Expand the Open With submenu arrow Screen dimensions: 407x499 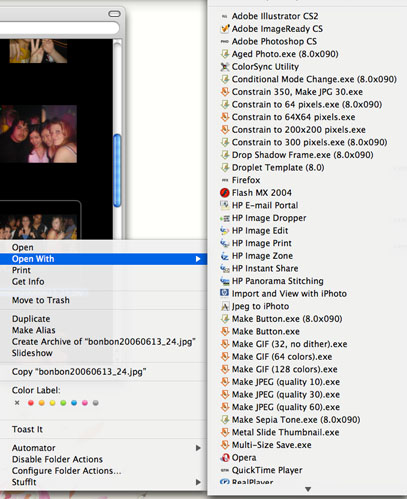tap(198, 259)
